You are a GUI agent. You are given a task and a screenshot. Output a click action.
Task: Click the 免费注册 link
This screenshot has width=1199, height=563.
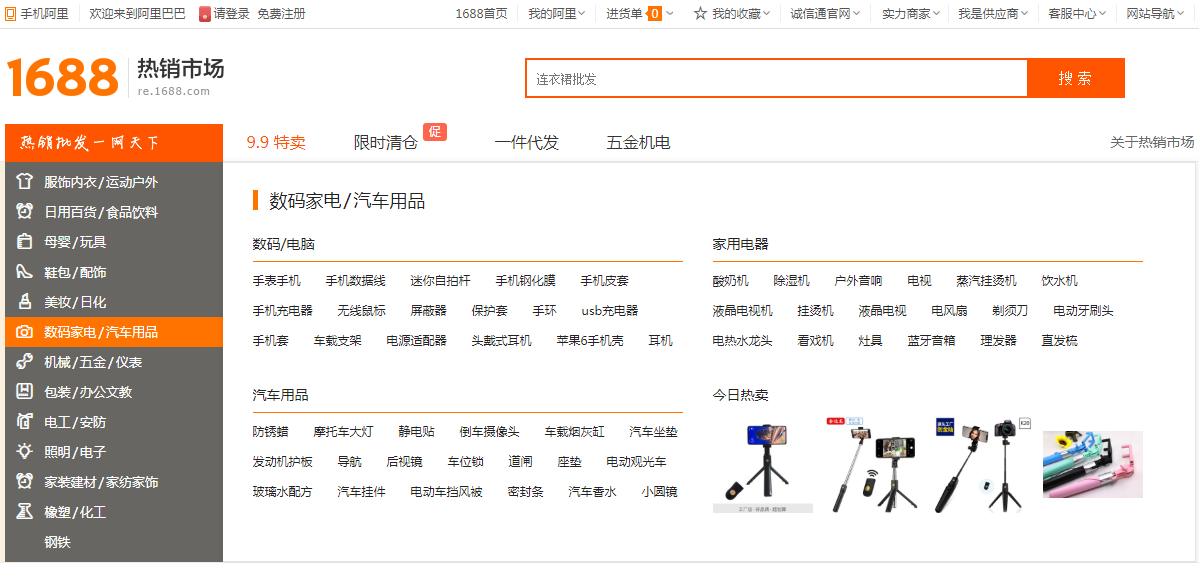pos(281,14)
